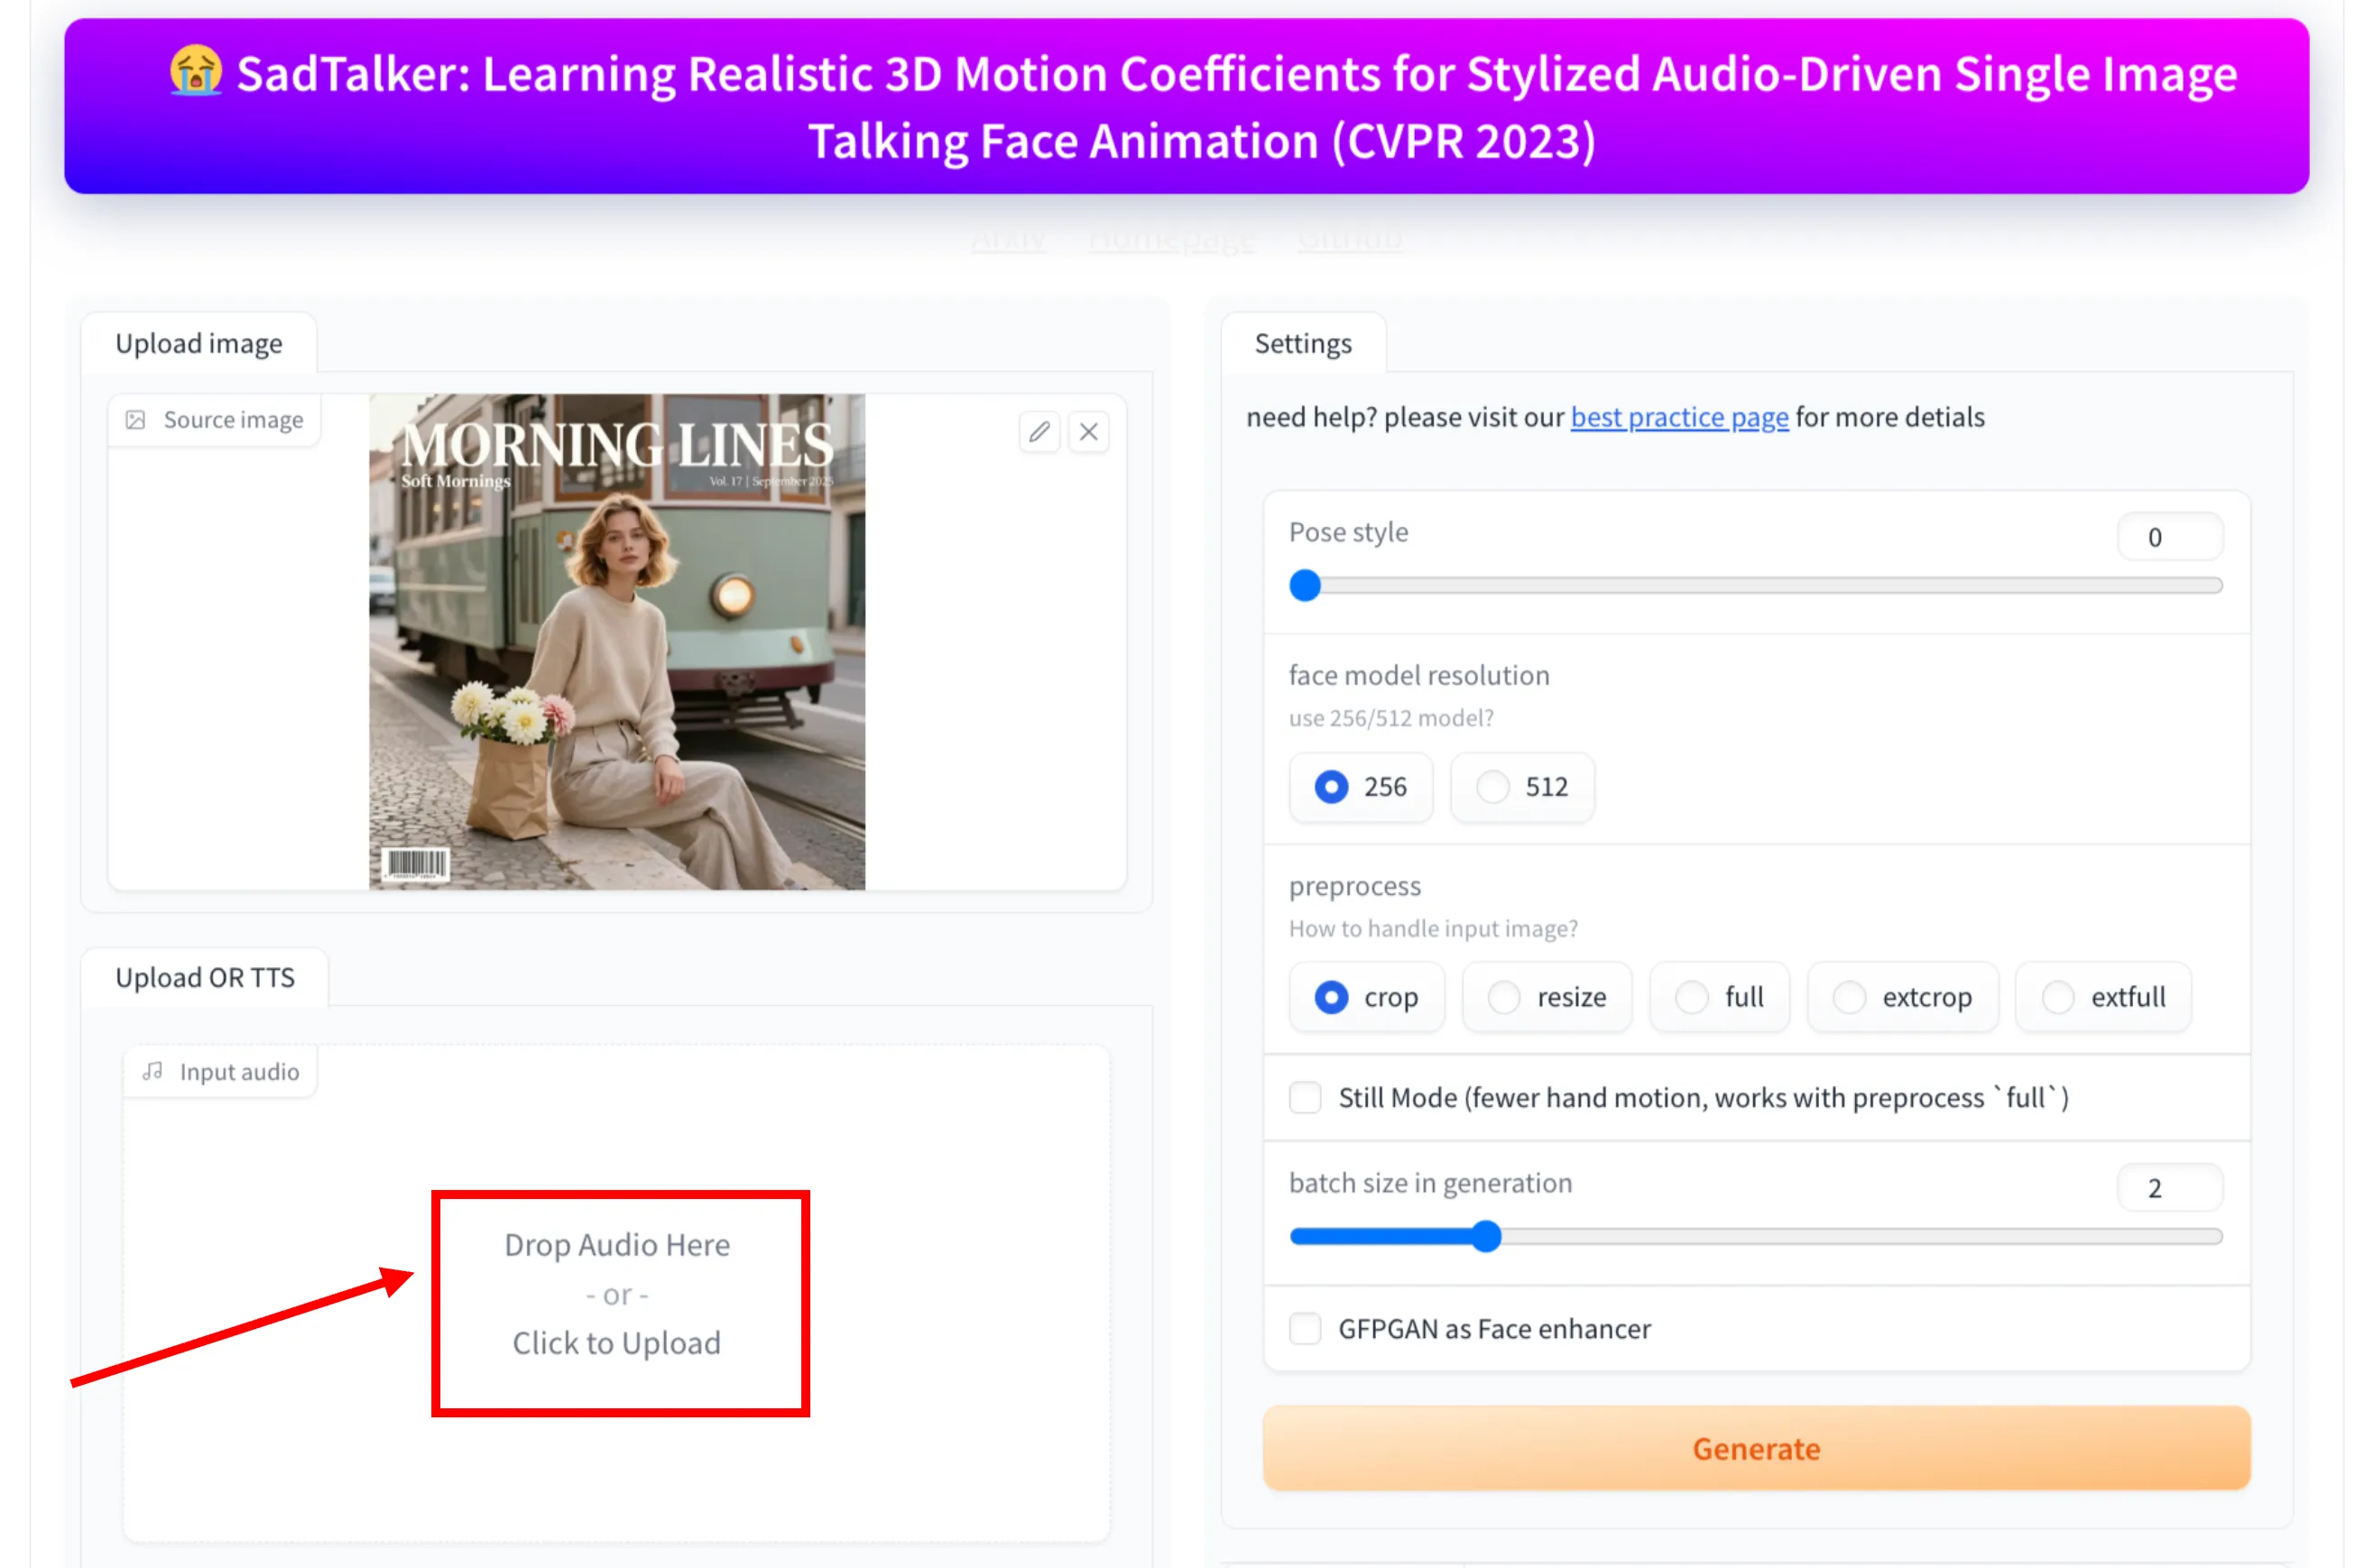The height and width of the screenshot is (1568, 2364).
Task: Open the best practice page link
Action: click(1679, 417)
